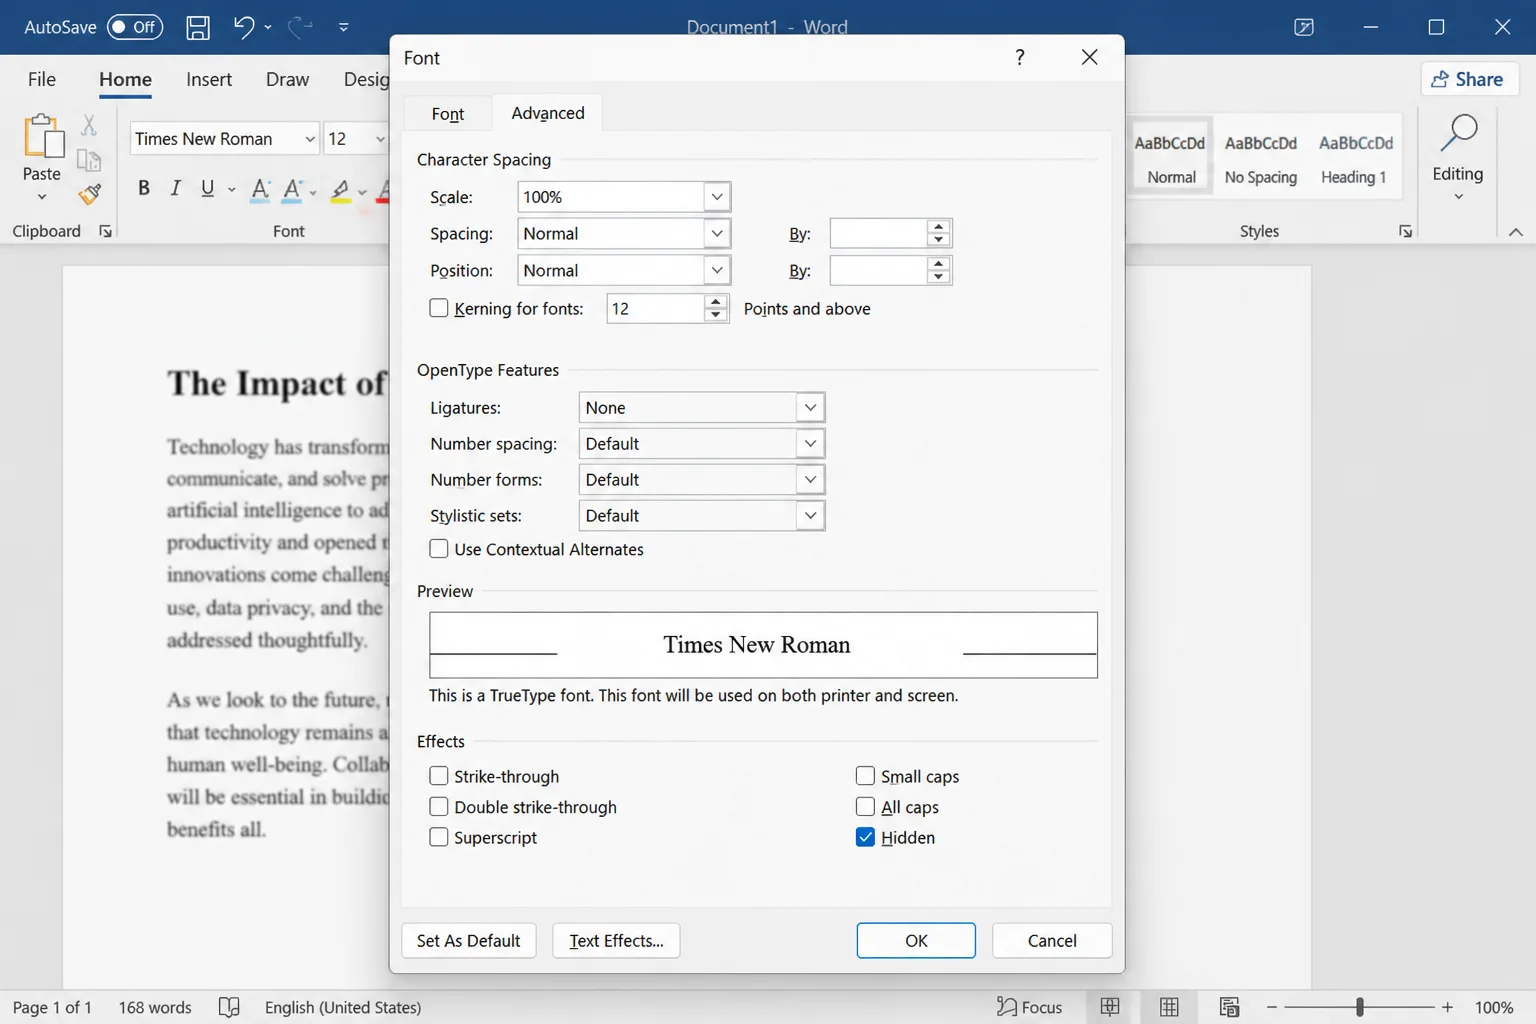Collapse the ribbon with the chevron
The height and width of the screenshot is (1024, 1536).
click(1516, 232)
